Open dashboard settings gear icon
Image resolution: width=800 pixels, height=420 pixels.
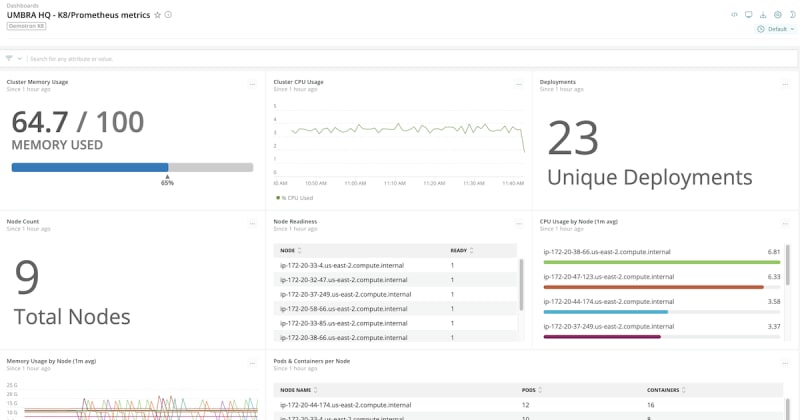[x=777, y=15]
